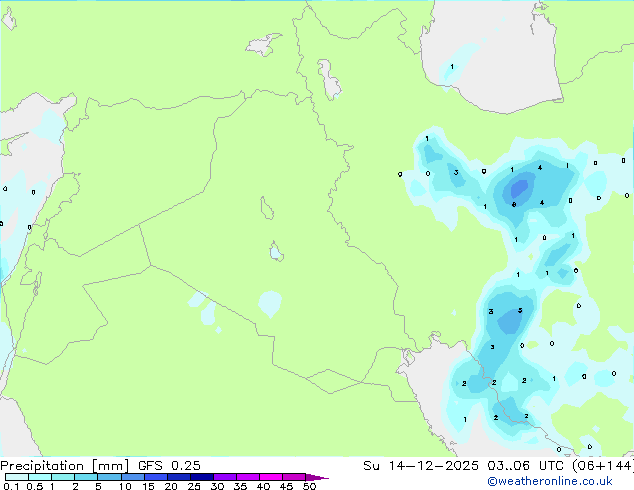Click the 45–50 mm legend swatch
Viewport: 634px width, 490px height.
coord(294,477)
